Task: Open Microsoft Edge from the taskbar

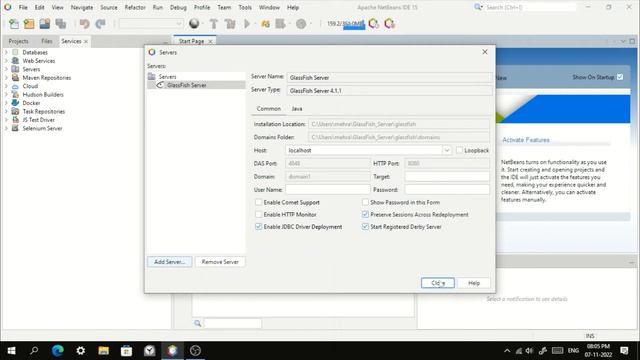Action: tap(58, 351)
